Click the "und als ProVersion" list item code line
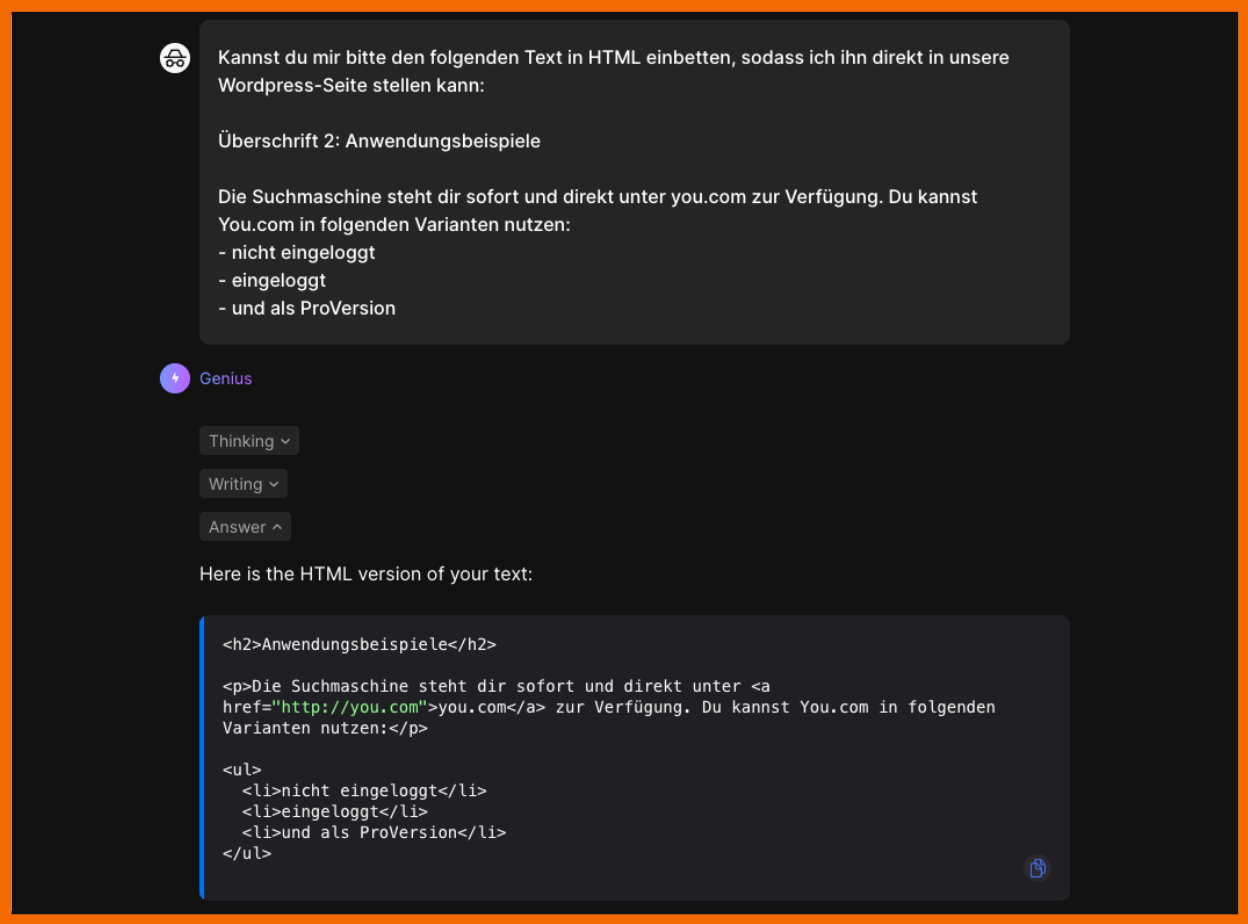The width and height of the screenshot is (1248, 924). (x=374, y=832)
